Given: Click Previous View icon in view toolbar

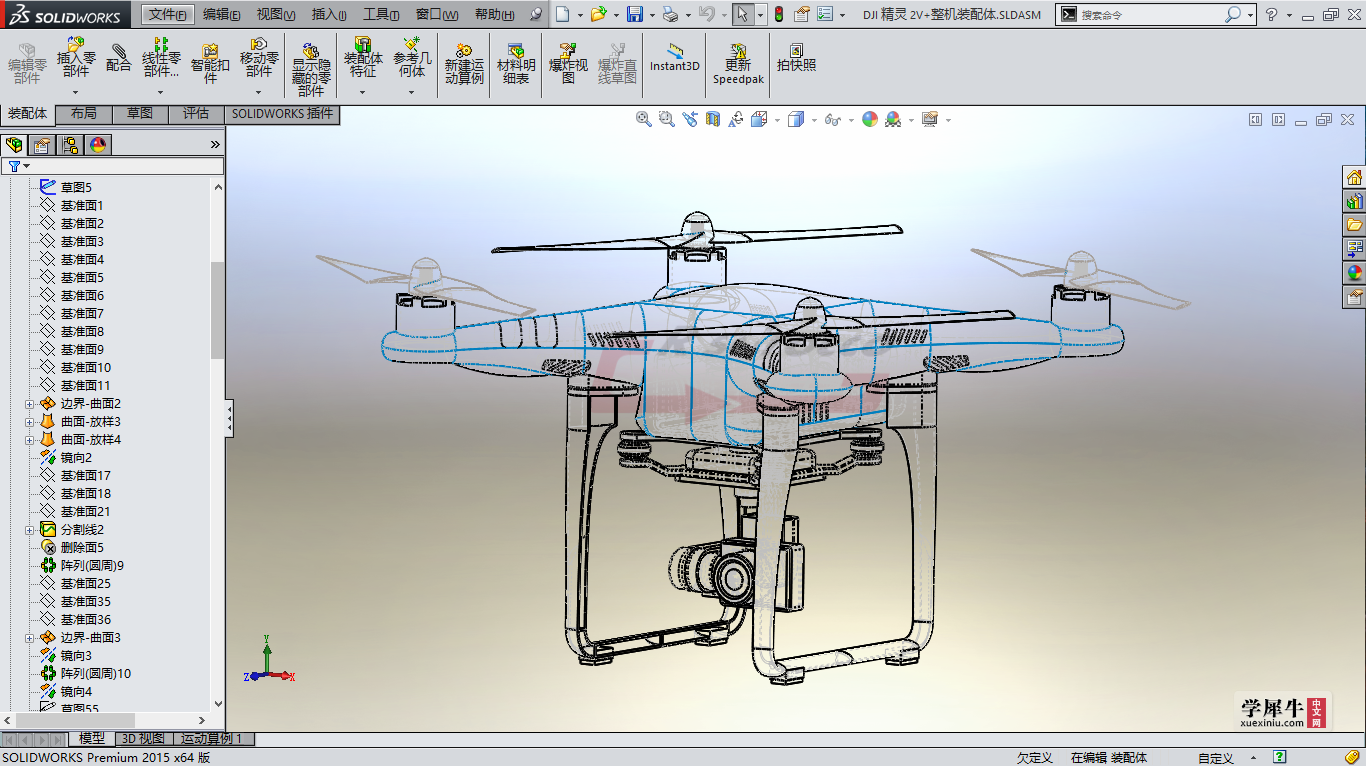Looking at the screenshot, I should click(690, 119).
